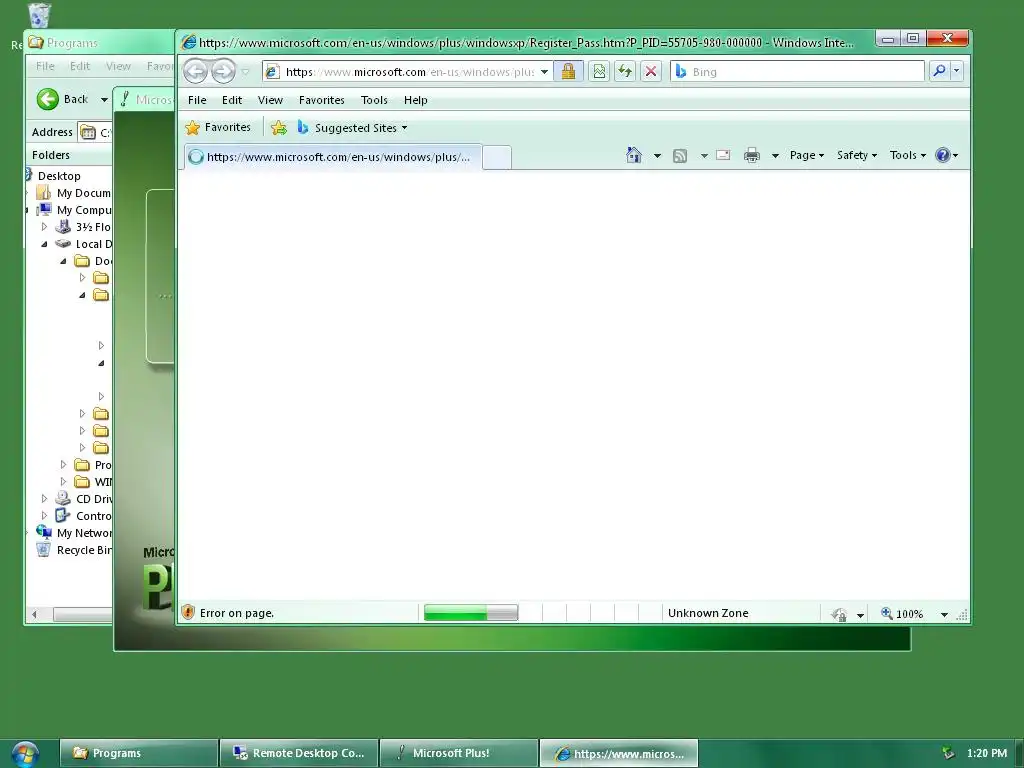Click the Refresh page icon

click(625, 71)
